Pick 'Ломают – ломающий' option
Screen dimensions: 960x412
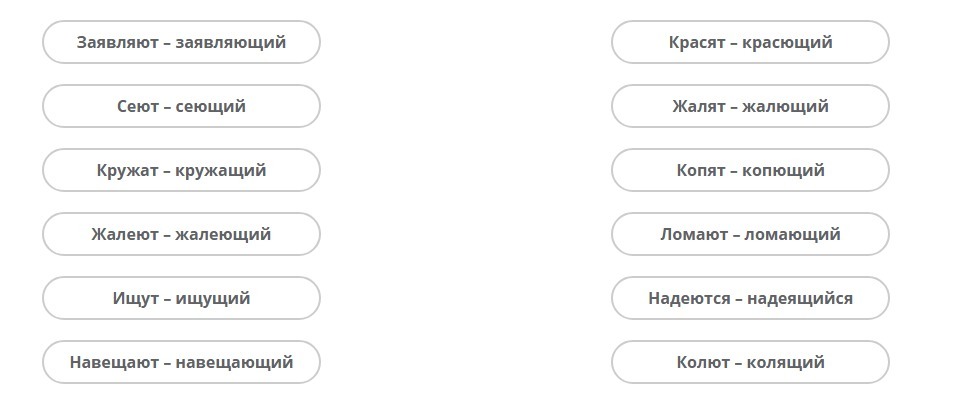(x=750, y=234)
